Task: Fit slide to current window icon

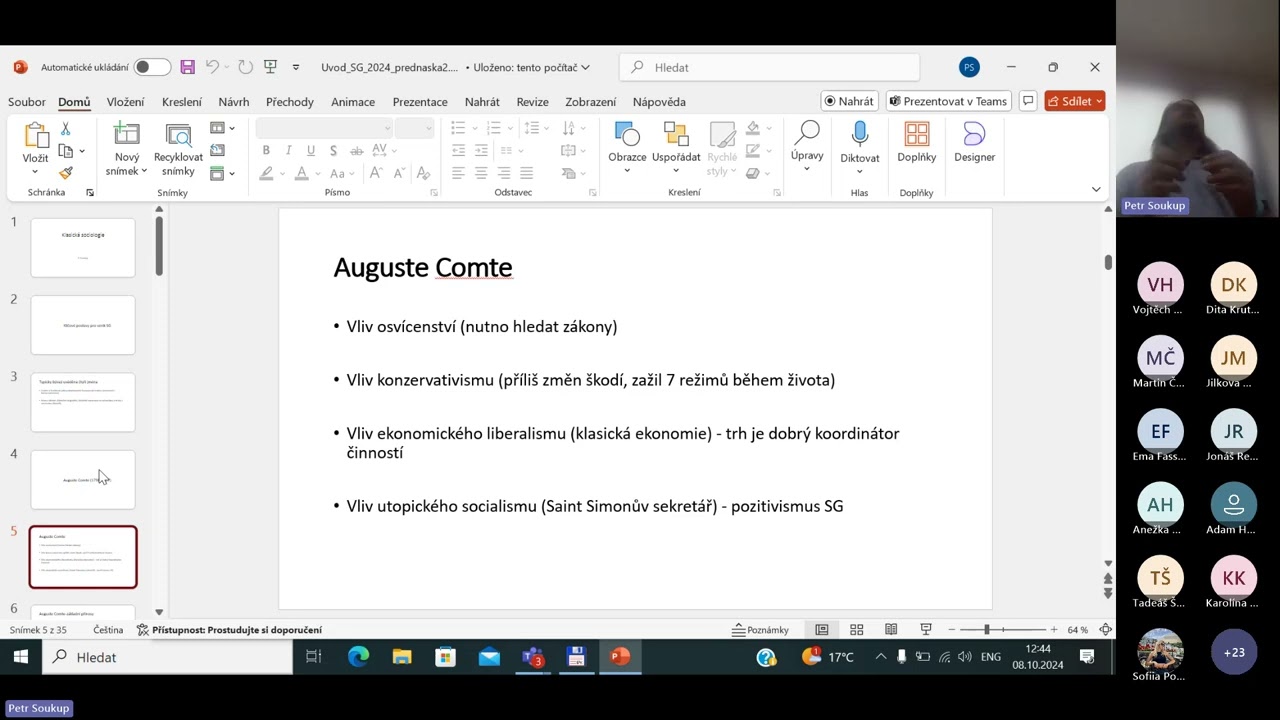Action: [1105, 630]
